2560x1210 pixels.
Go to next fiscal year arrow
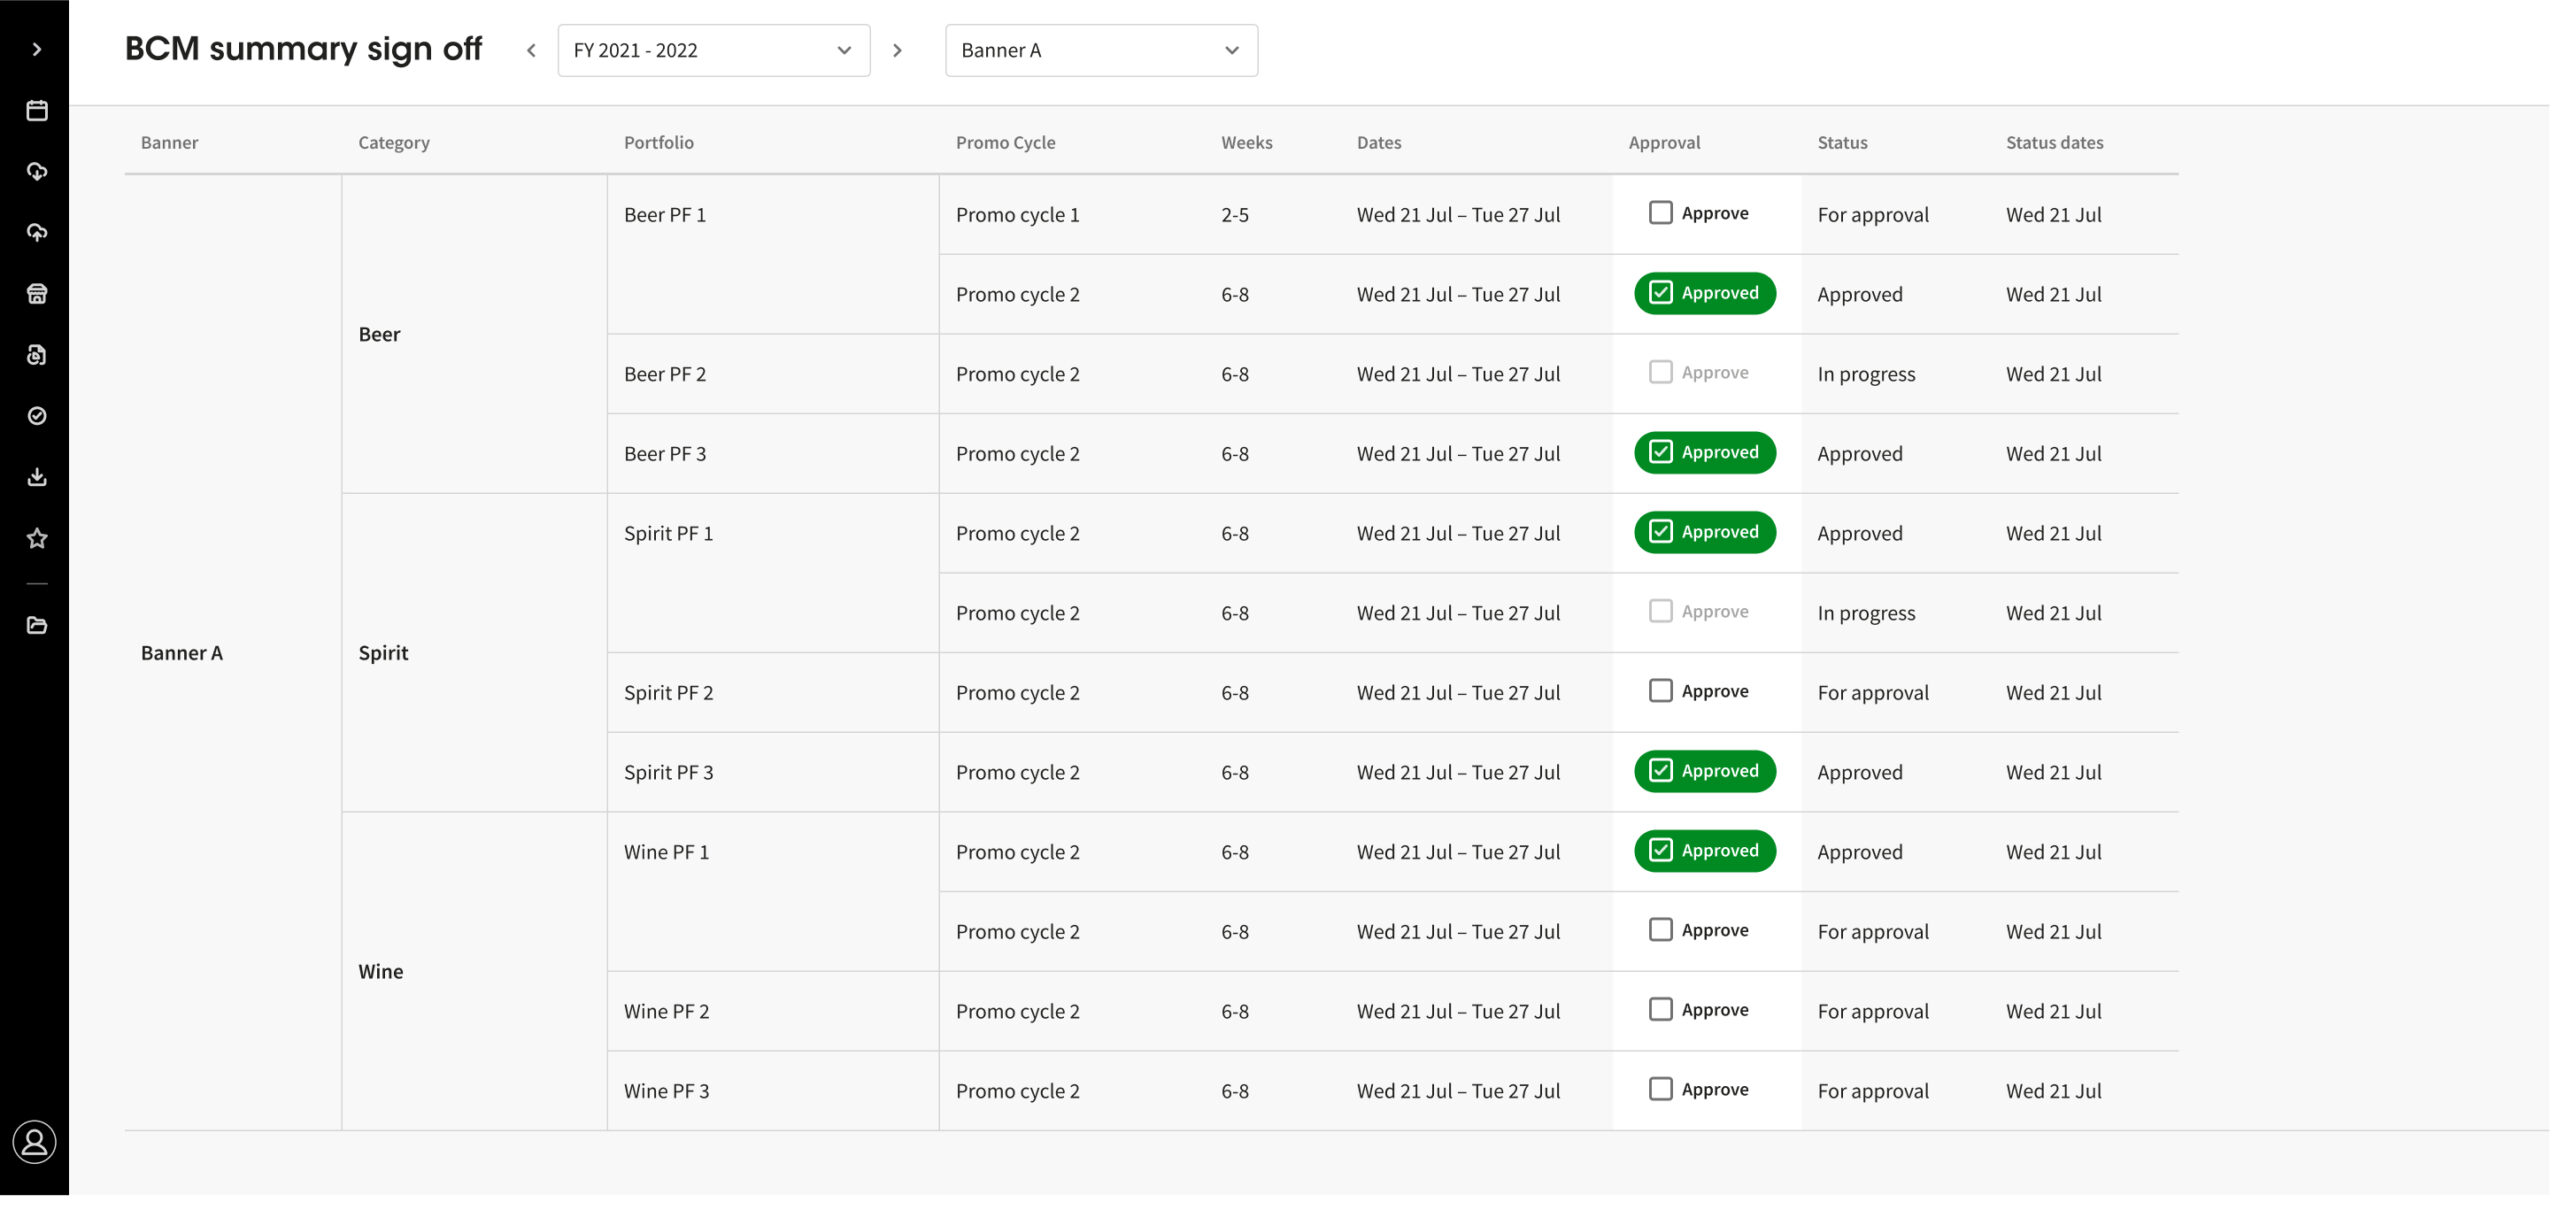[897, 50]
